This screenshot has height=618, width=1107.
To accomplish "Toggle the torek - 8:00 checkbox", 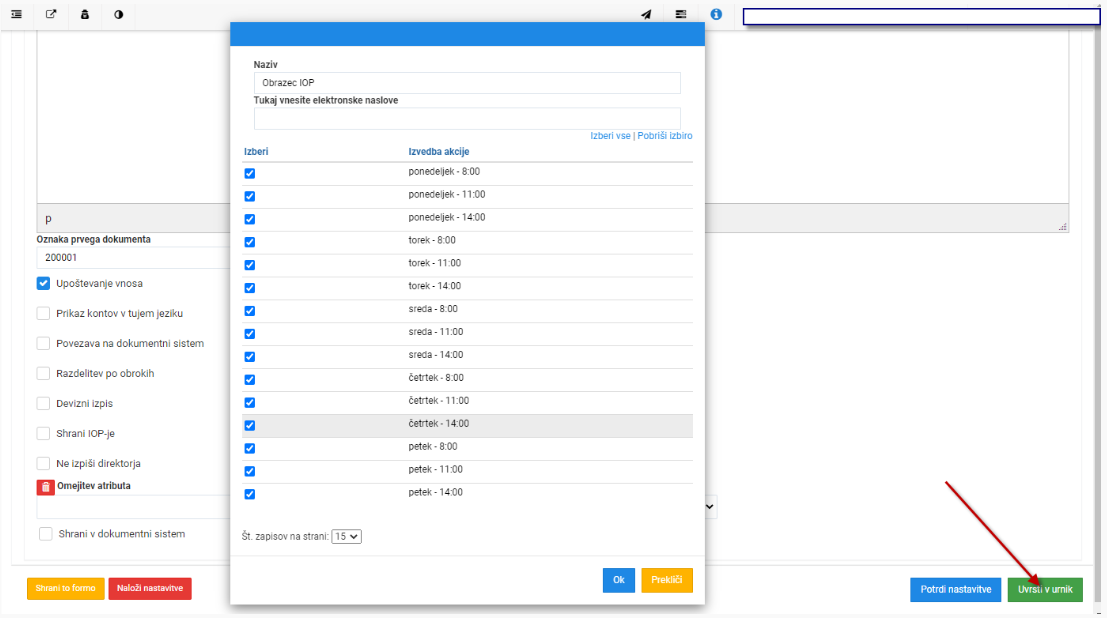I will pyautogui.click(x=250, y=242).
